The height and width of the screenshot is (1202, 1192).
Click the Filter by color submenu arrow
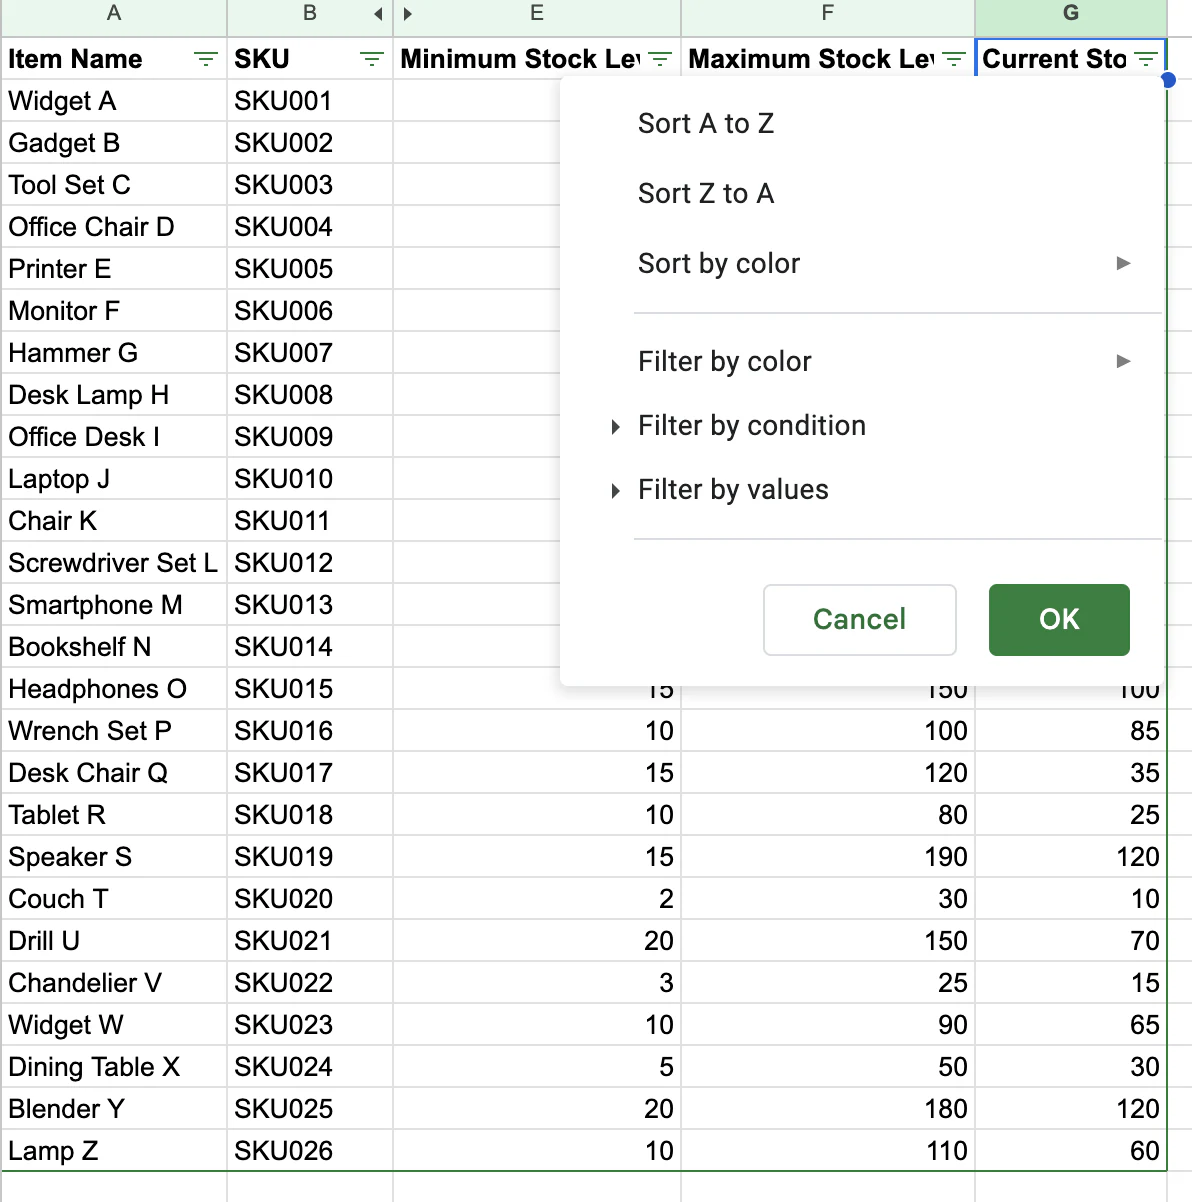[1123, 361]
